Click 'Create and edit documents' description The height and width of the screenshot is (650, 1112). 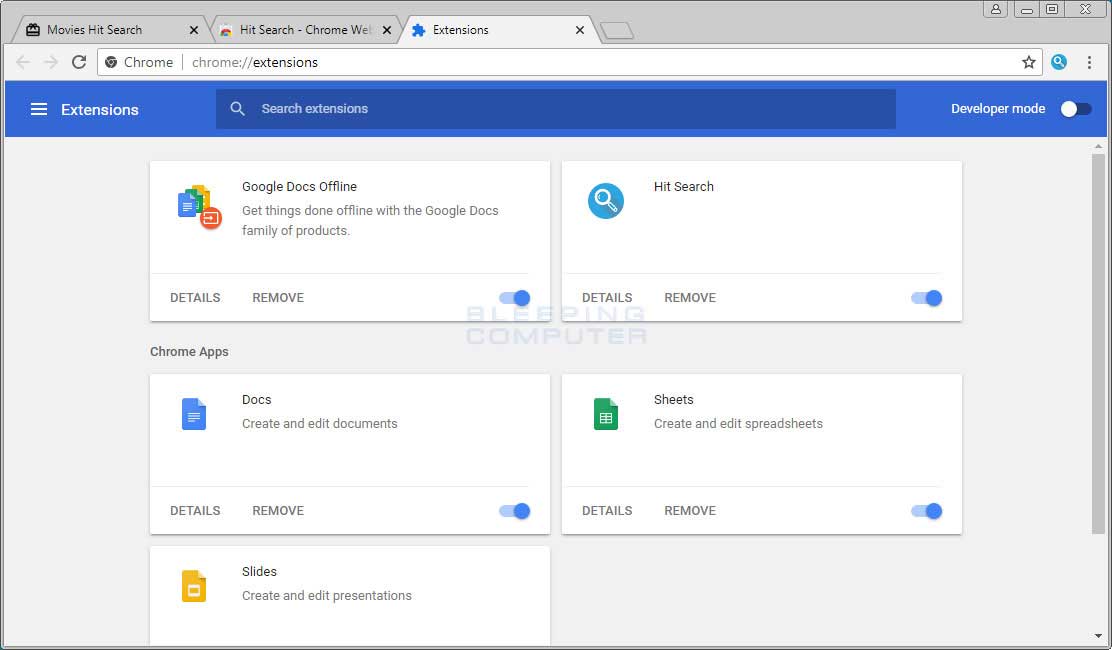pyautogui.click(x=320, y=423)
